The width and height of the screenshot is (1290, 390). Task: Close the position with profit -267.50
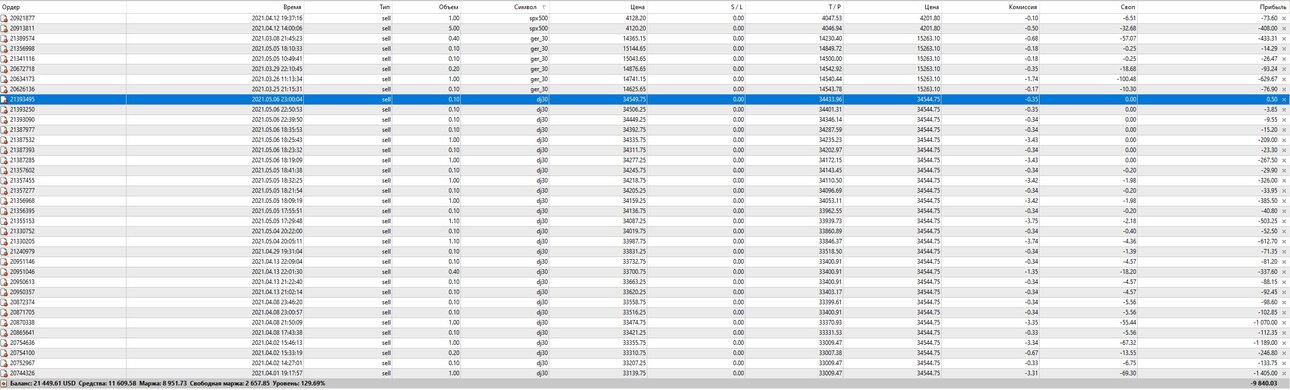tap(1285, 160)
